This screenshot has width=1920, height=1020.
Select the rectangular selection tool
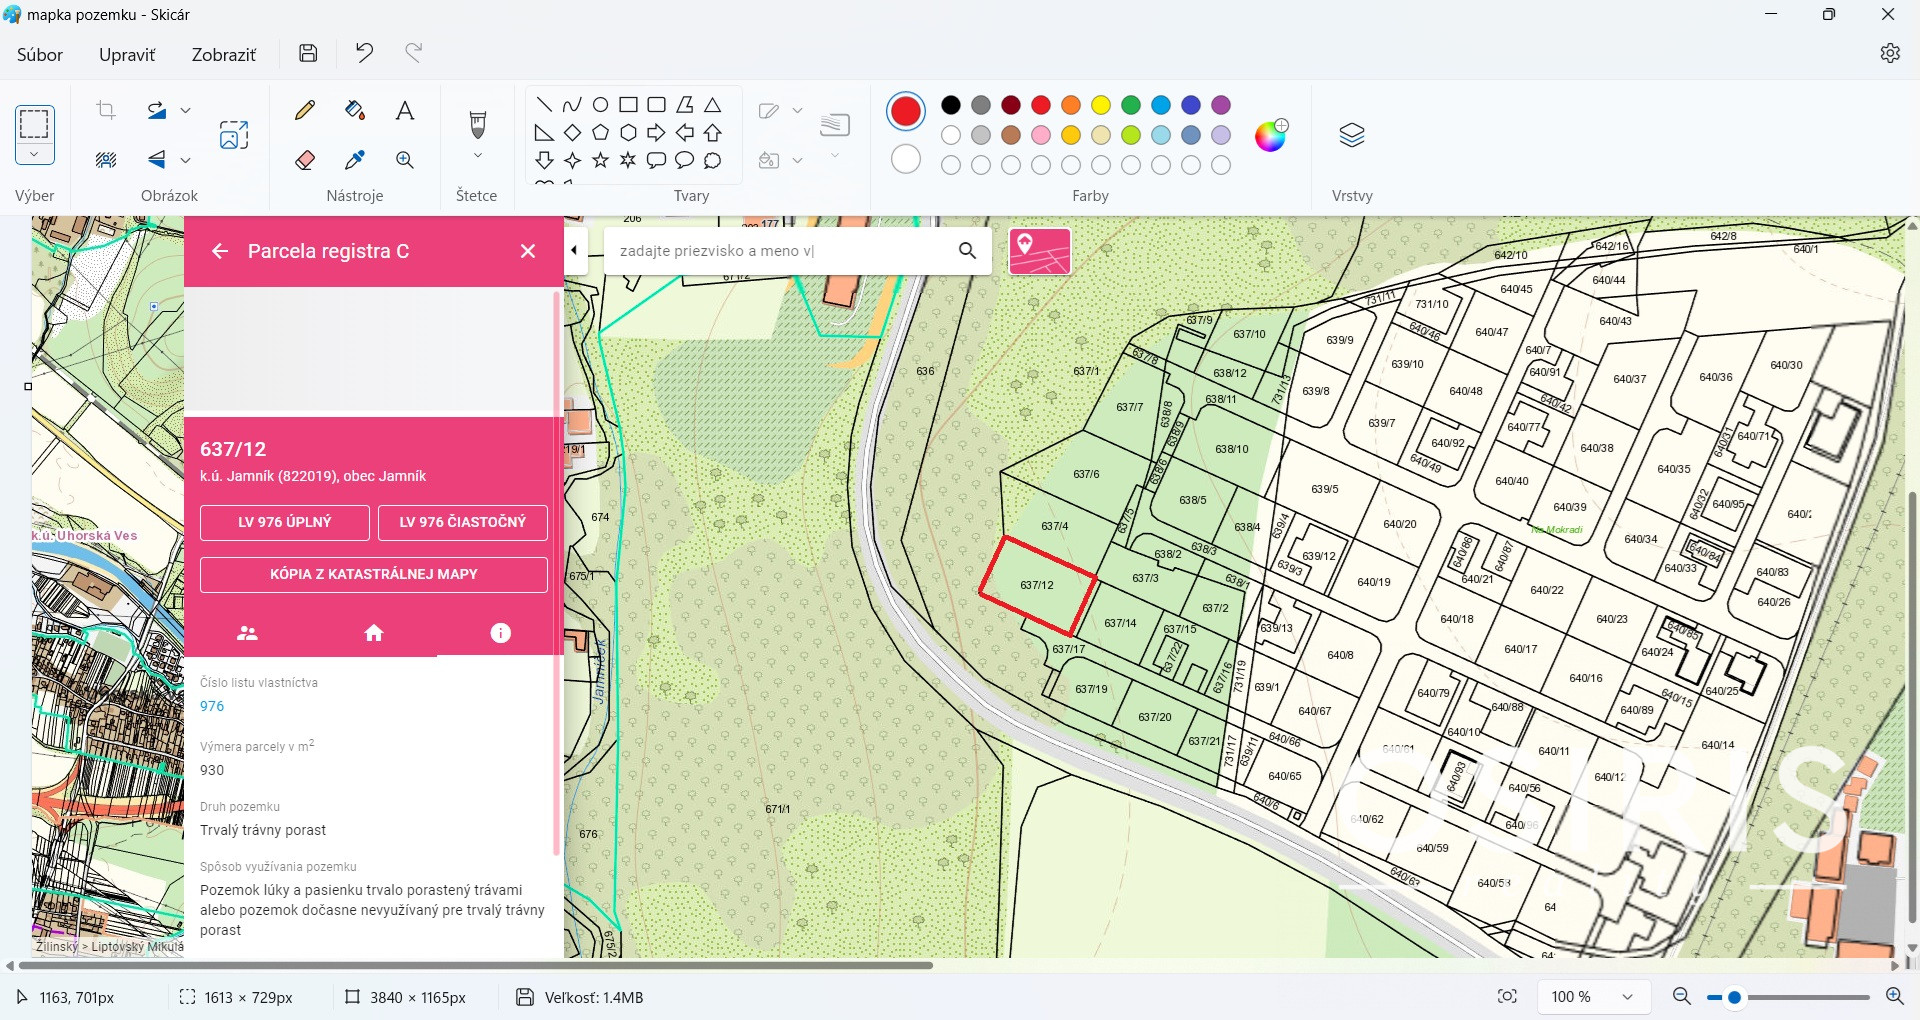[34, 124]
